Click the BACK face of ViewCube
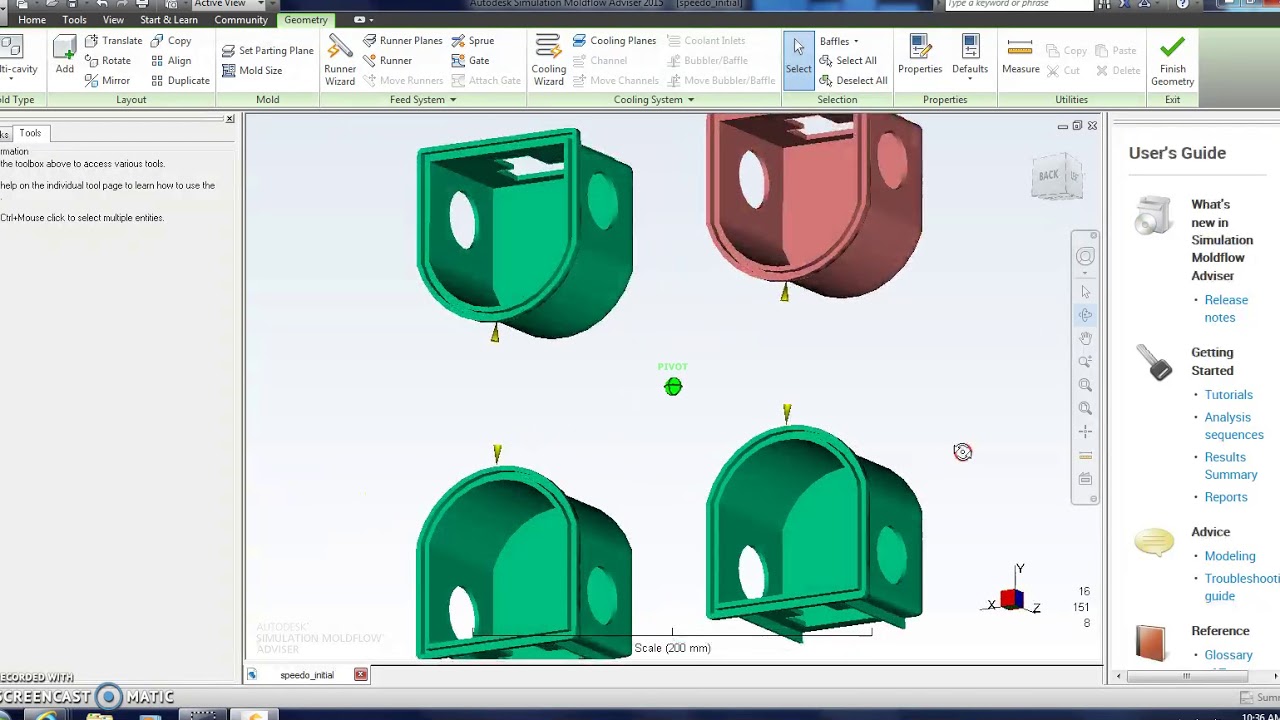 1048,176
